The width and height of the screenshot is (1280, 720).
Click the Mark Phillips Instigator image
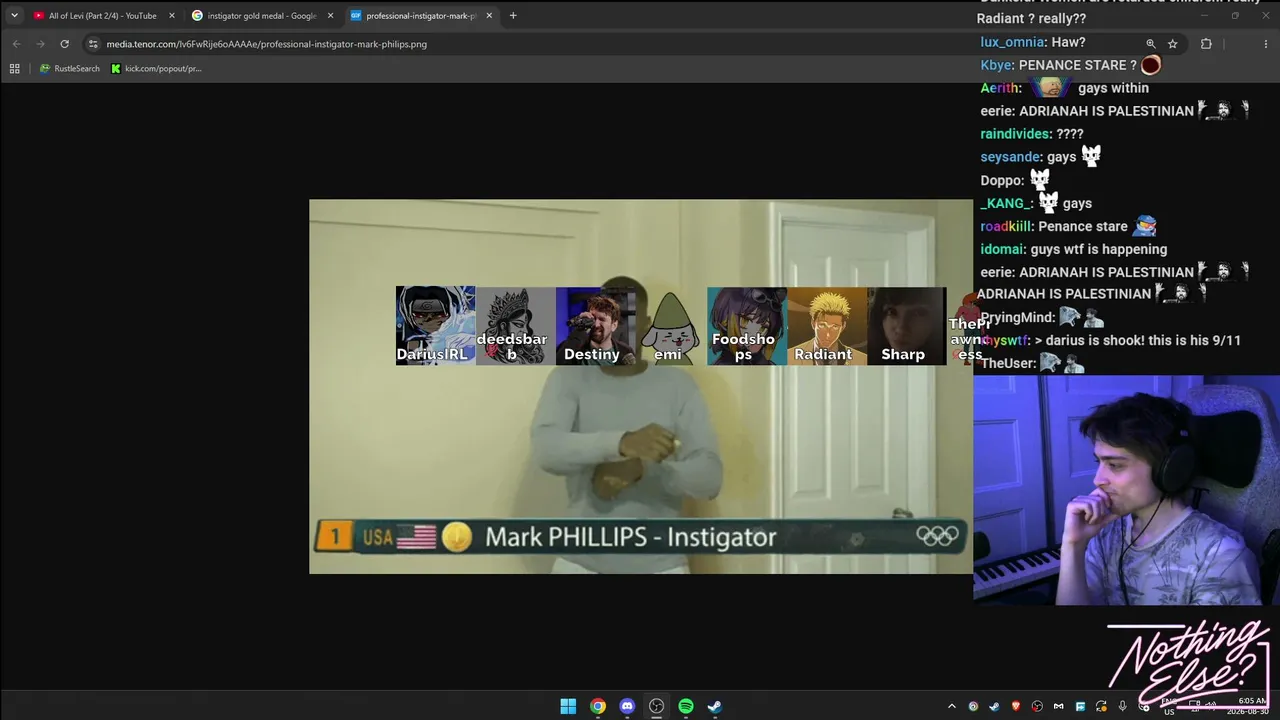pyautogui.click(x=641, y=386)
